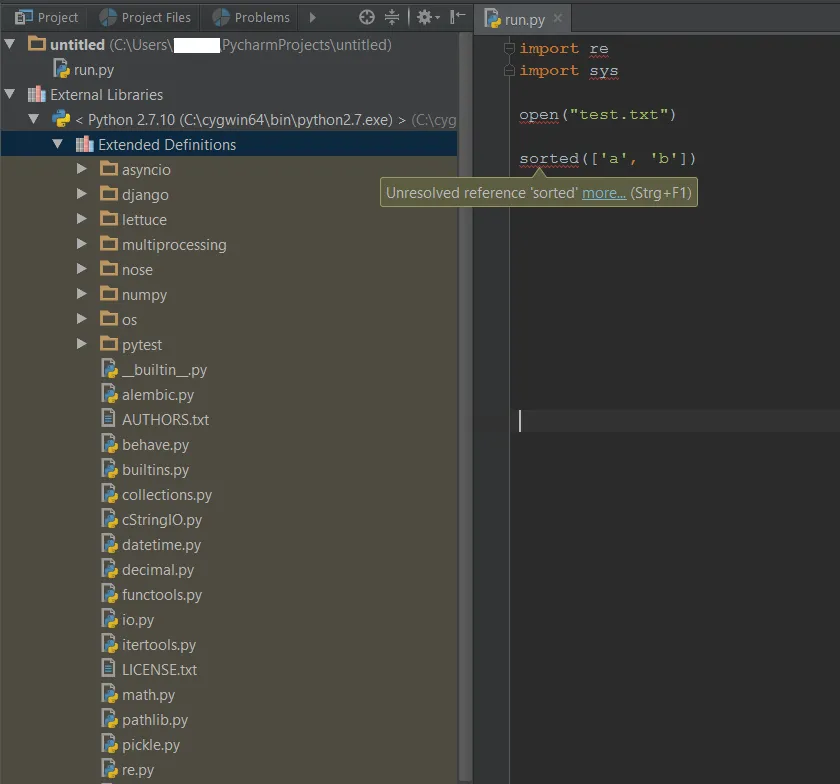Open __builtin__.py from Extended Definitions
Image resolution: width=840 pixels, height=784 pixels.
click(164, 370)
